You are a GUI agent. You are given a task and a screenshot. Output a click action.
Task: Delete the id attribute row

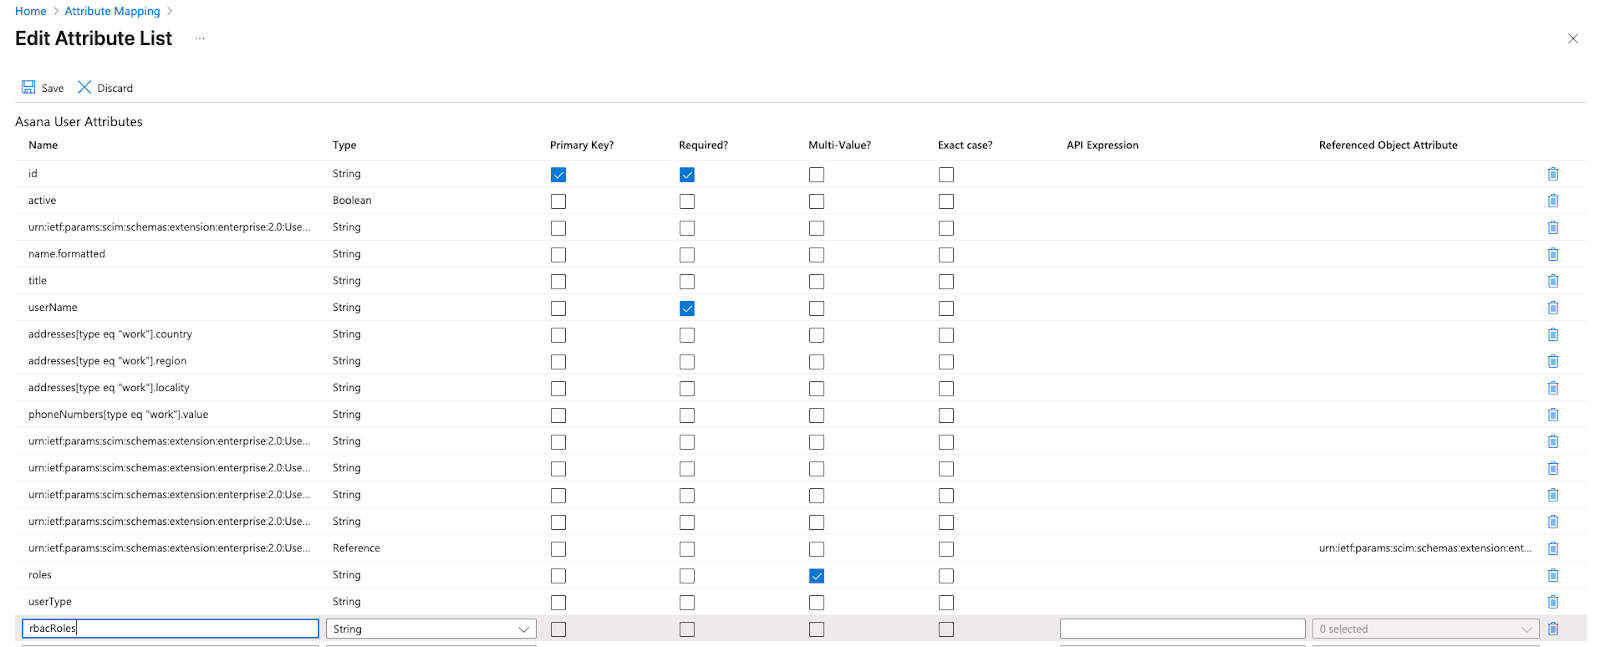pos(1553,174)
